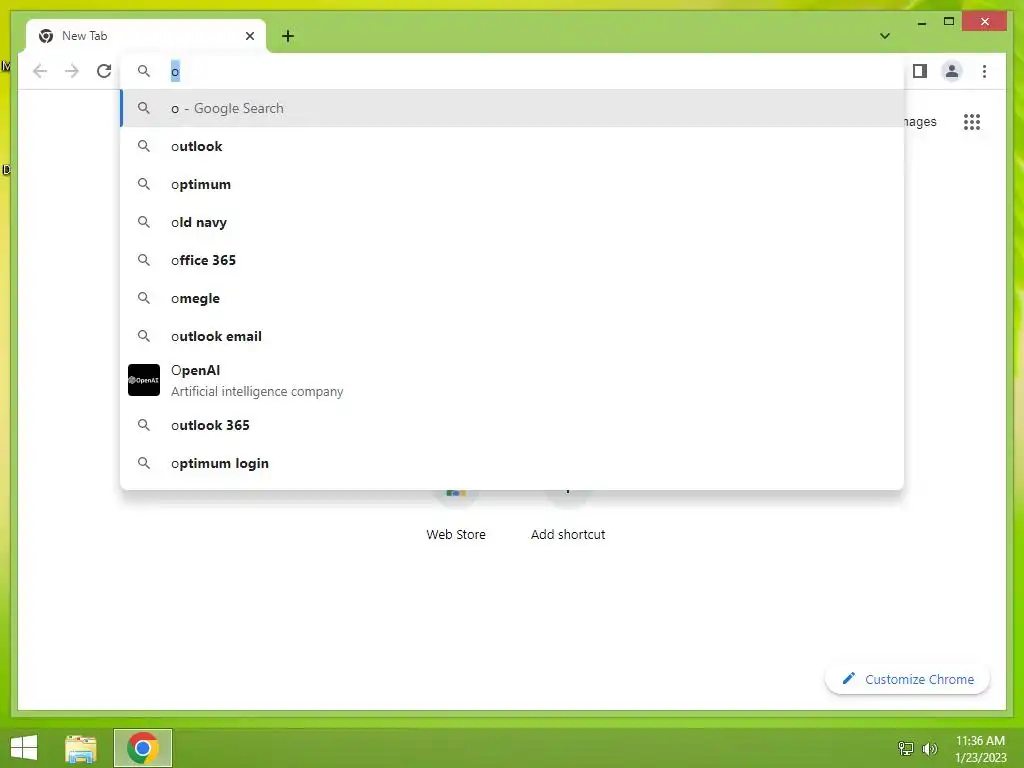Screen dimensions: 1024x768
Task: Open the profile avatar menu
Action: pyautogui.click(x=952, y=71)
